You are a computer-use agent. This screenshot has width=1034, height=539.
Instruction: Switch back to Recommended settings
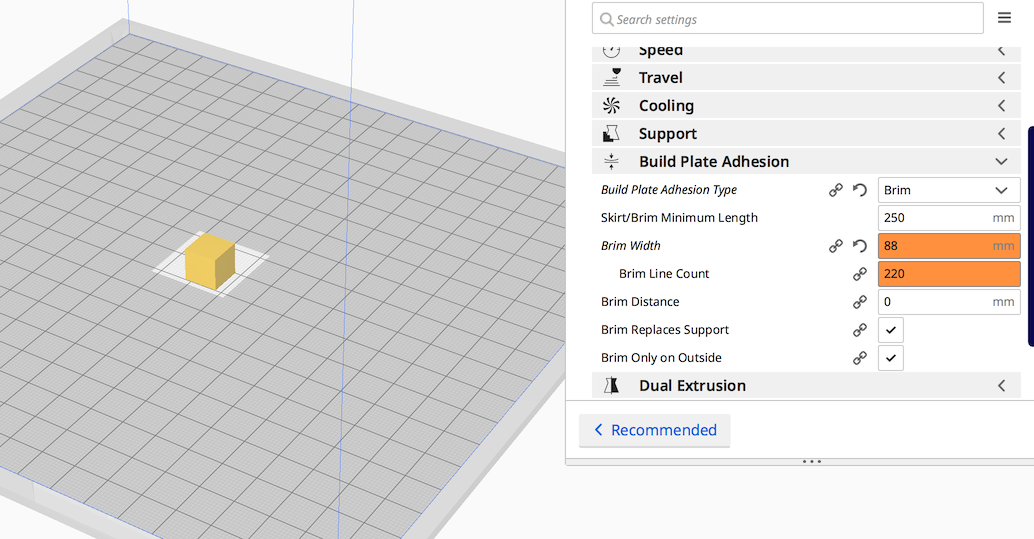pos(654,430)
